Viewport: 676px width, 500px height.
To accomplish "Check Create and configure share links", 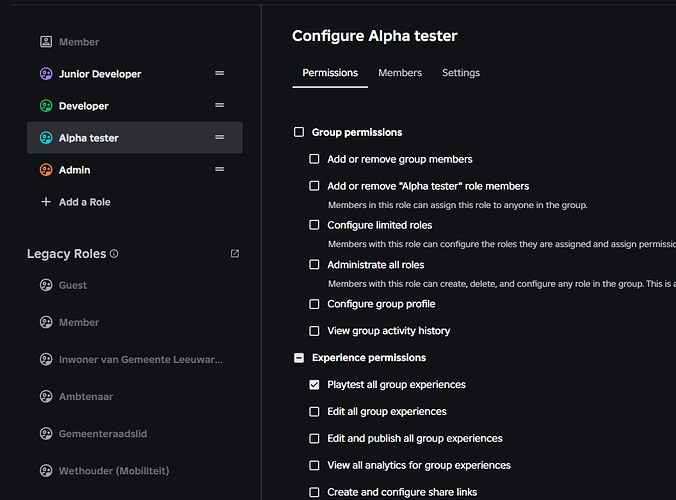I will [x=314, y=492].
